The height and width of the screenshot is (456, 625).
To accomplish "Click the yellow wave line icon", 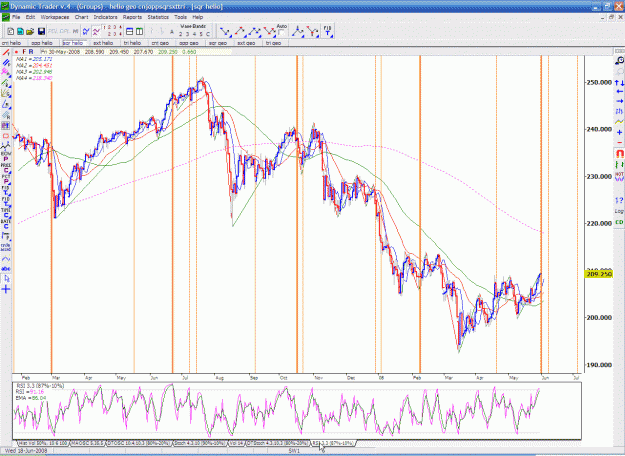I will pos(619,122).
